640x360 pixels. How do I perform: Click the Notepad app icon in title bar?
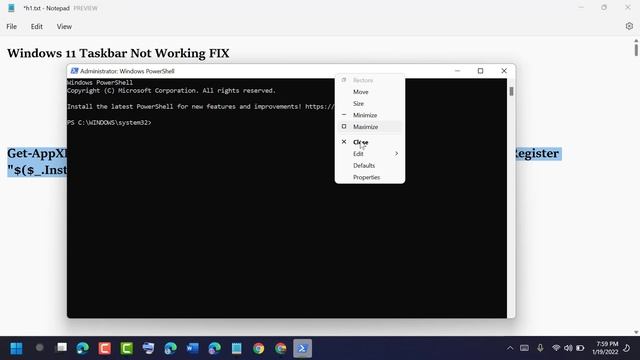pyautogui.click(x=11, y=8)
